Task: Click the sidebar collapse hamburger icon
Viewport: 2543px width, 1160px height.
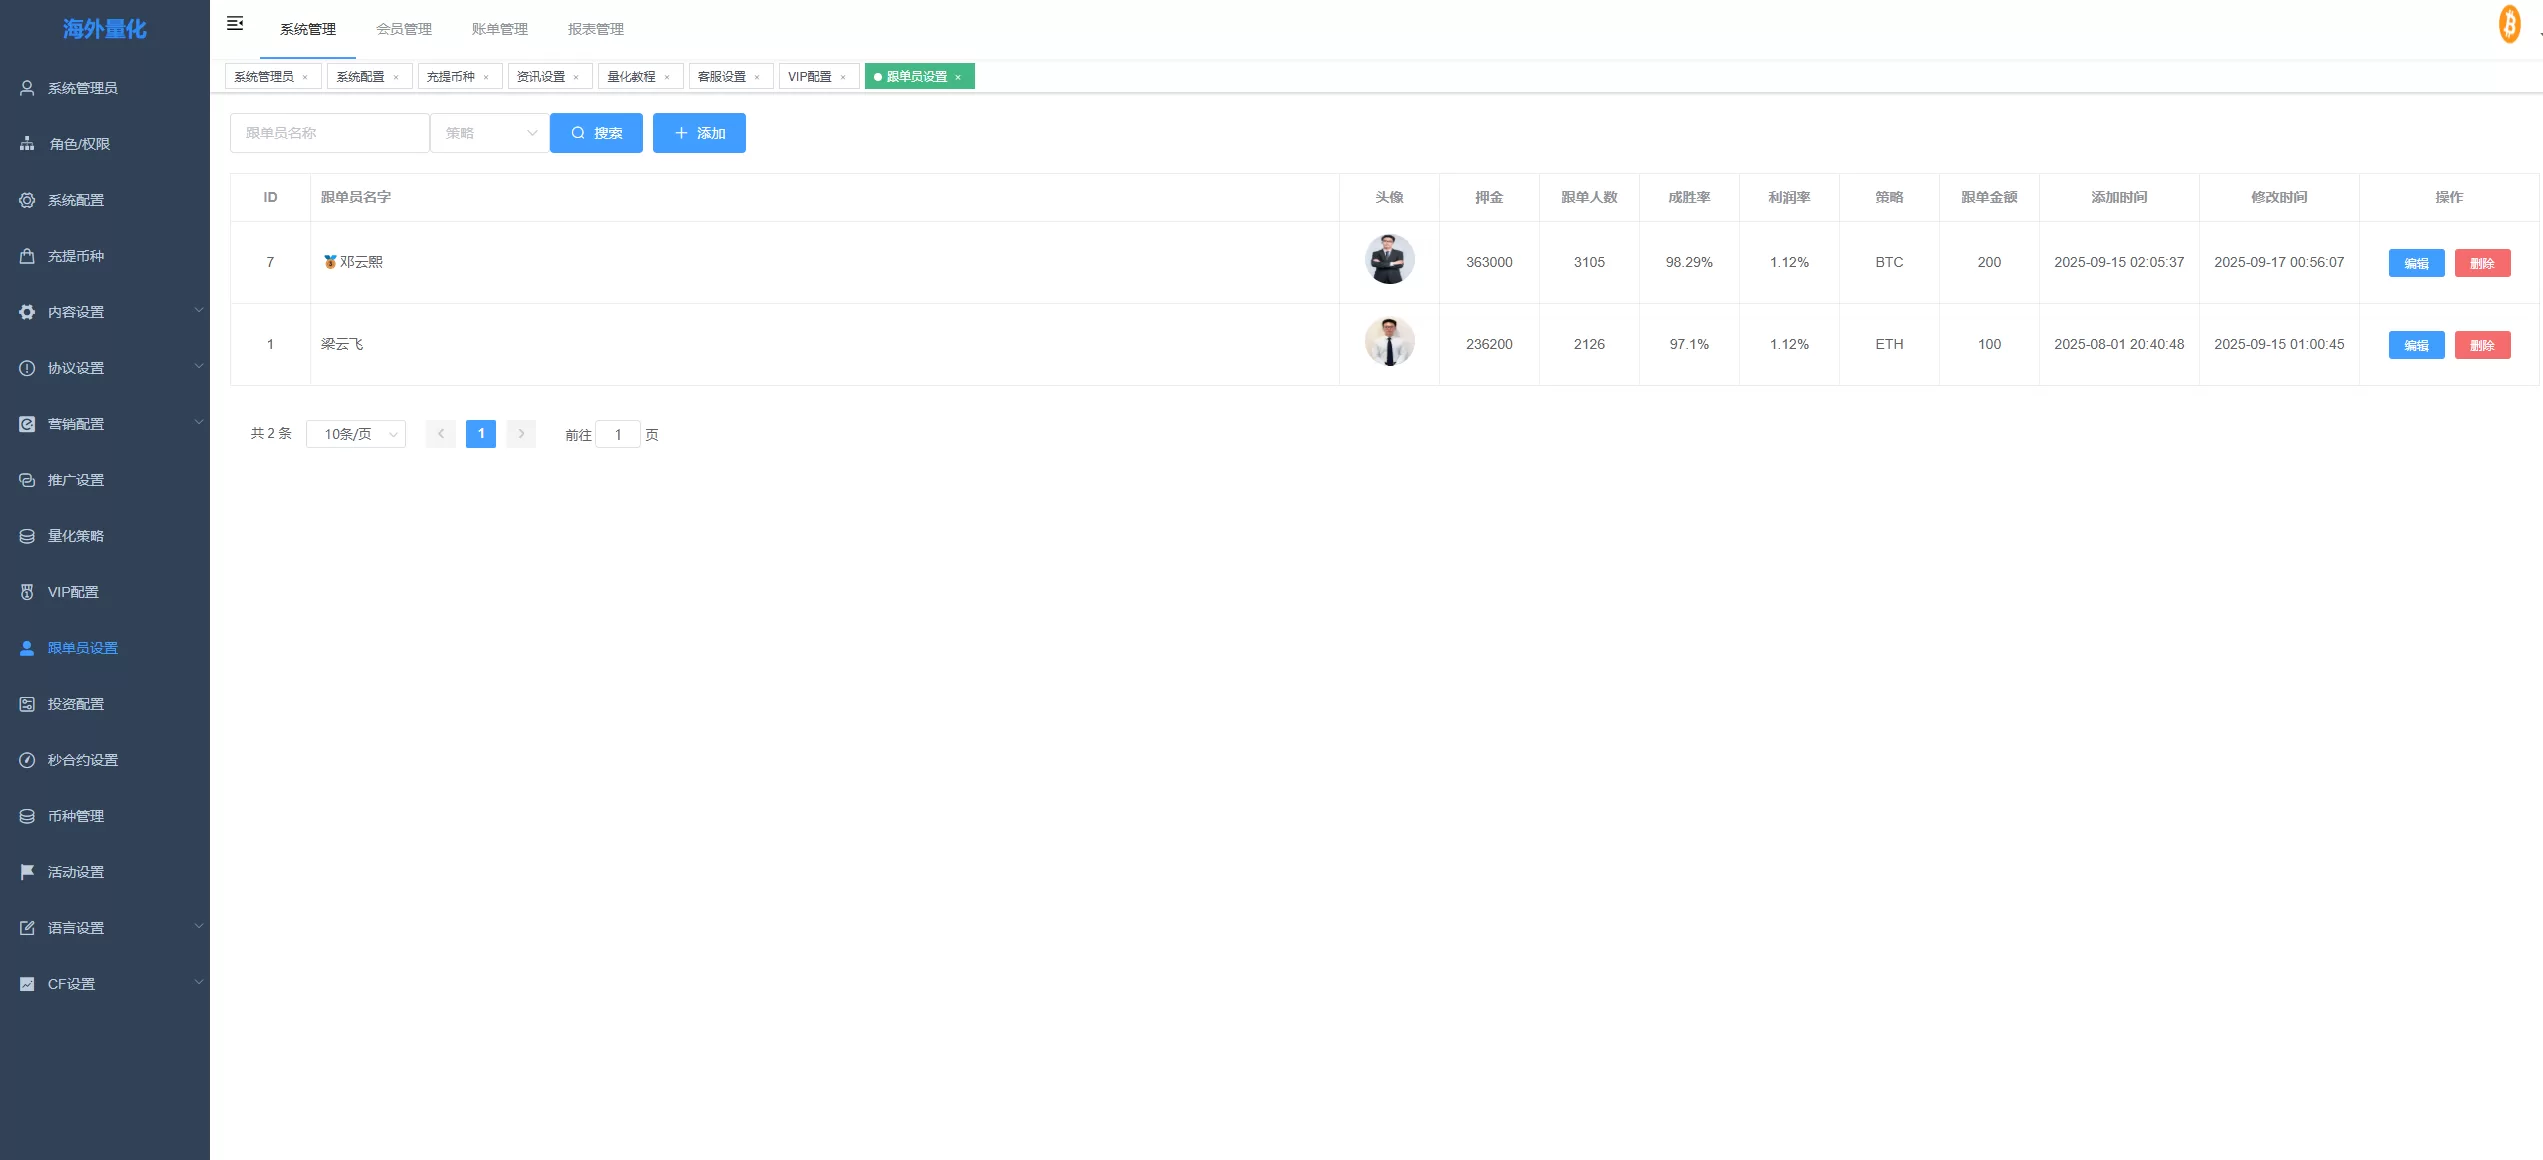Action: pyautogui.click(x=235, y=23)
